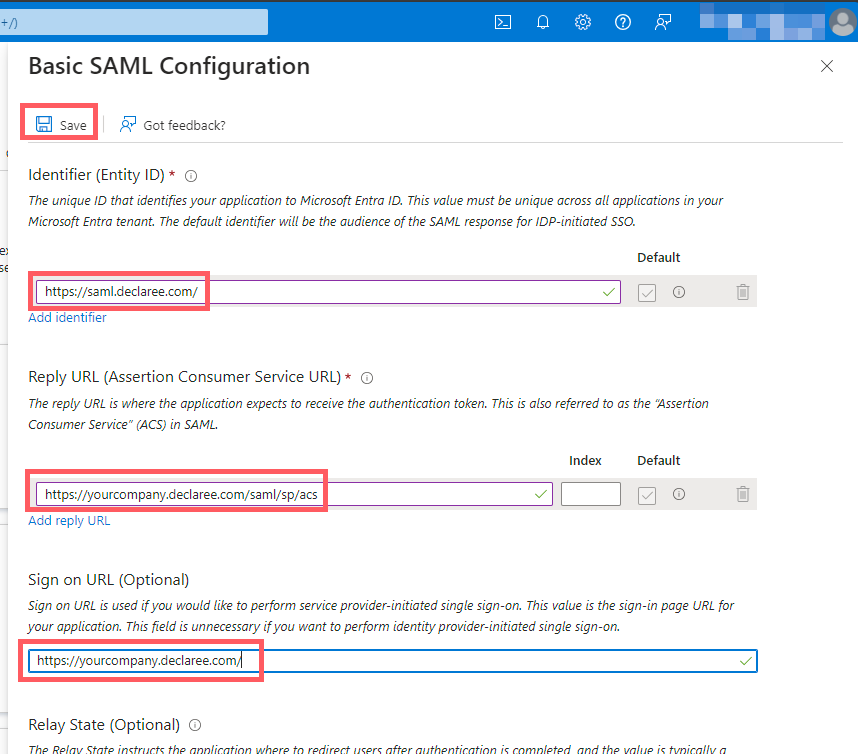This screenshot has width=858, height=754.
Task: View the Reply URL info tooltip
Action: [367, 378]
